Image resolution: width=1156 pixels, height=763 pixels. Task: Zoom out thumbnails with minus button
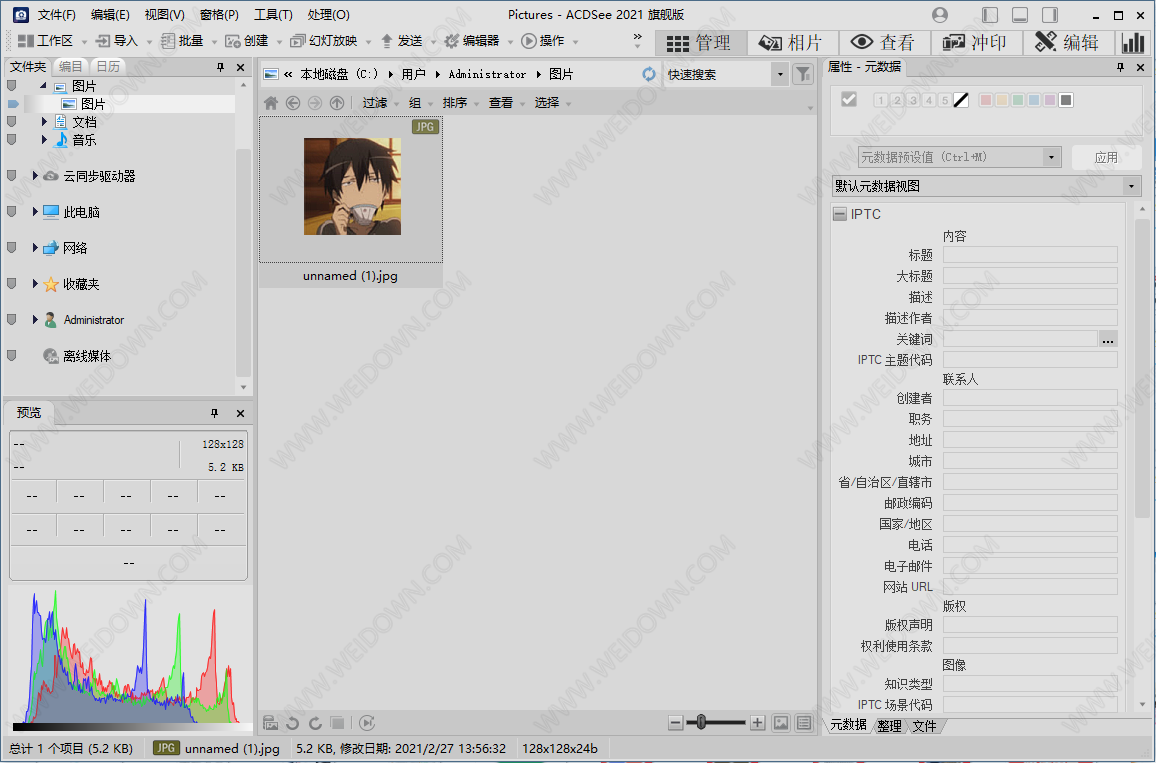(675, 723)
